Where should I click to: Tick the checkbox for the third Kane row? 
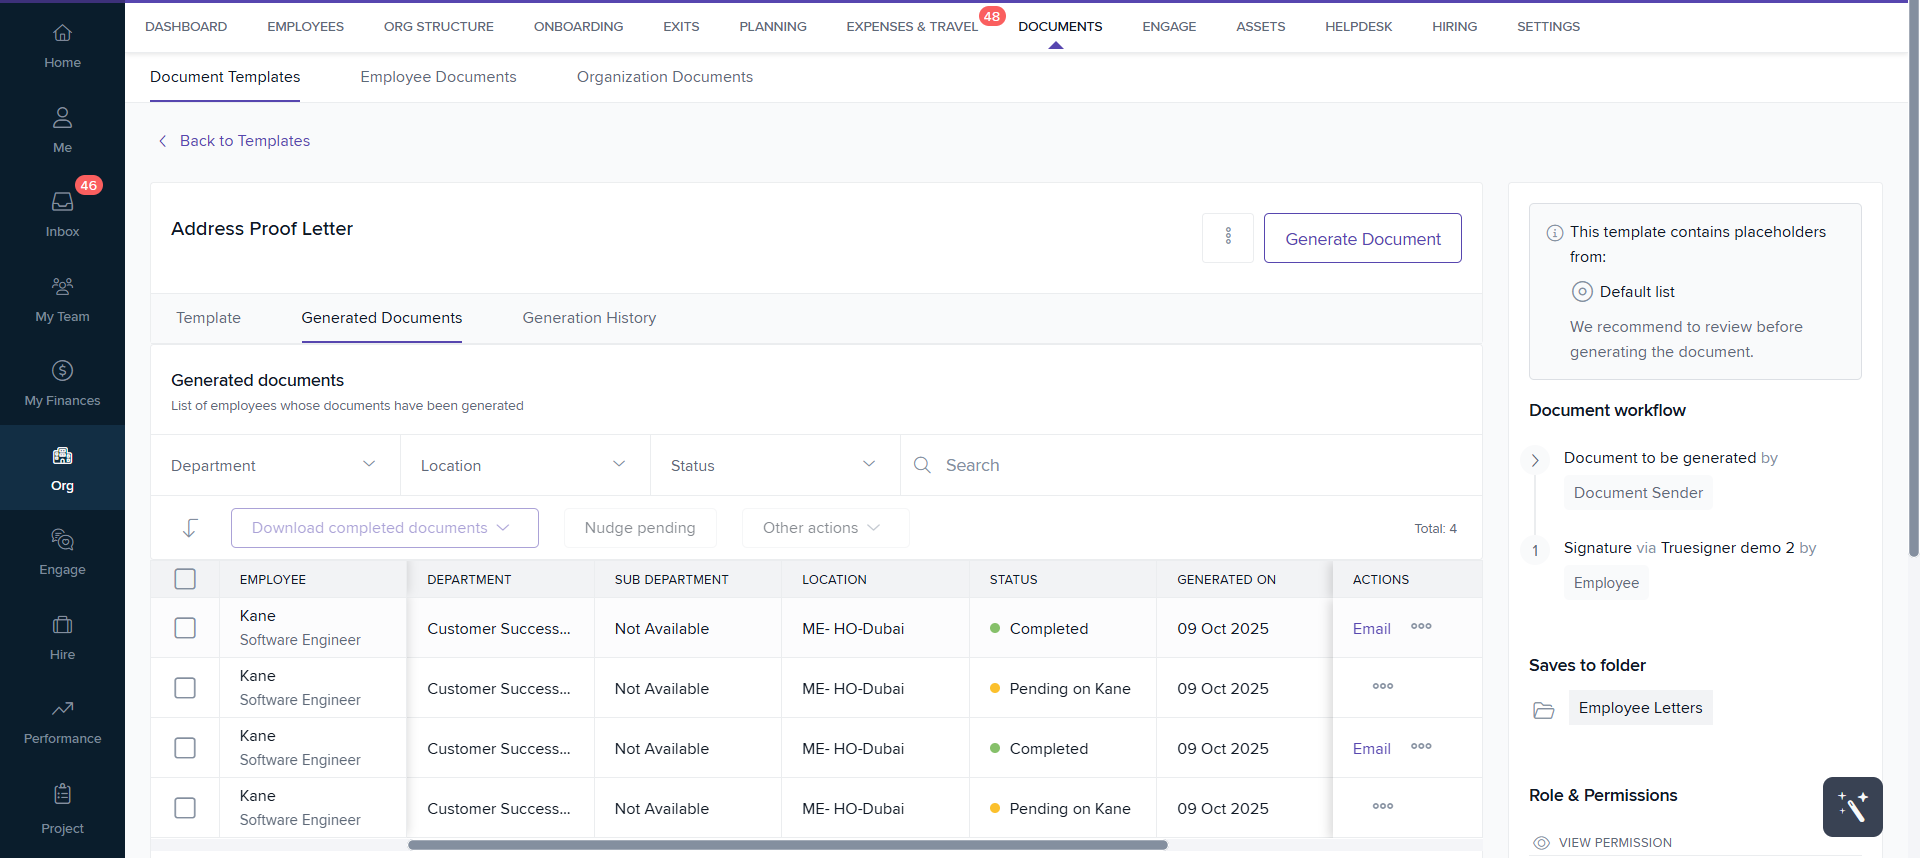coord(185,748)
